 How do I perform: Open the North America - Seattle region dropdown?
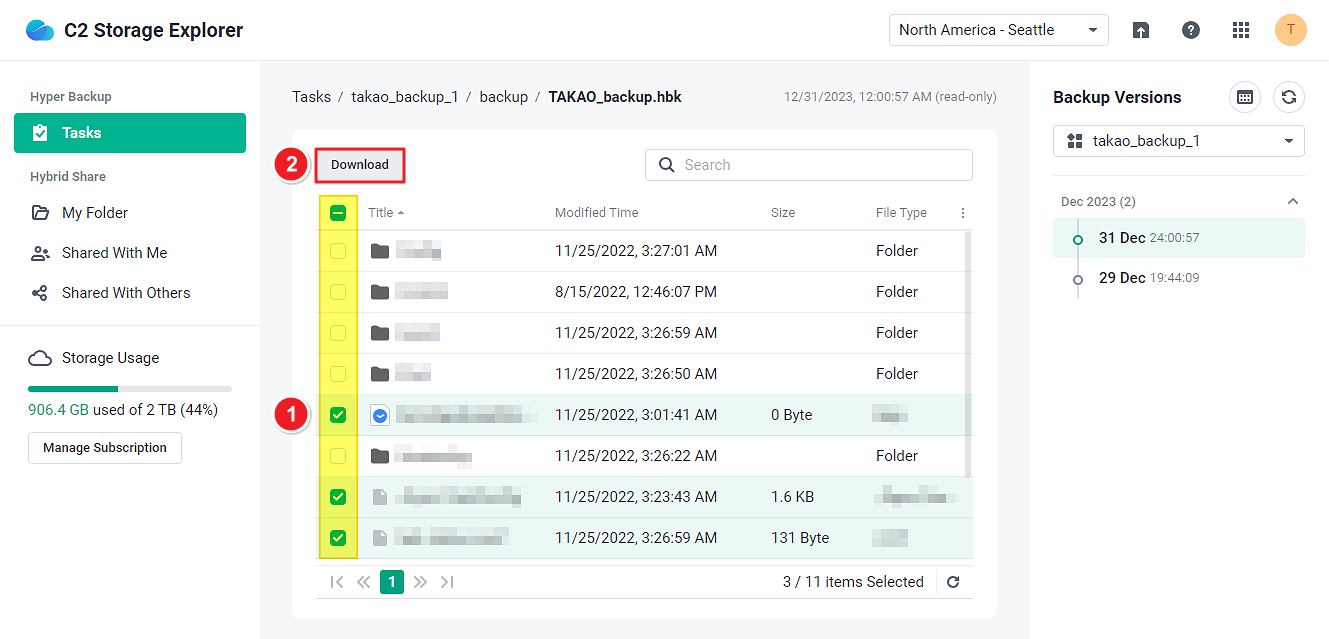coord(998,30)
